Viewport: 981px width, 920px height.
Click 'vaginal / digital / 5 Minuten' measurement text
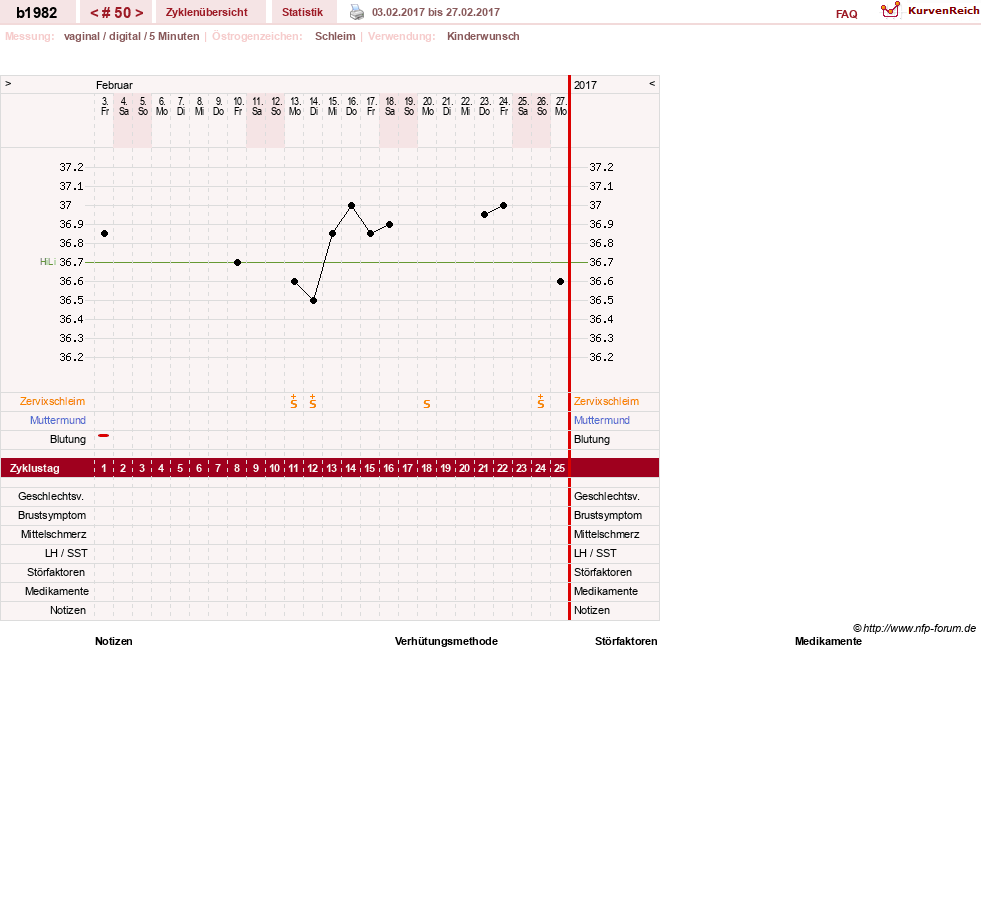131,36
